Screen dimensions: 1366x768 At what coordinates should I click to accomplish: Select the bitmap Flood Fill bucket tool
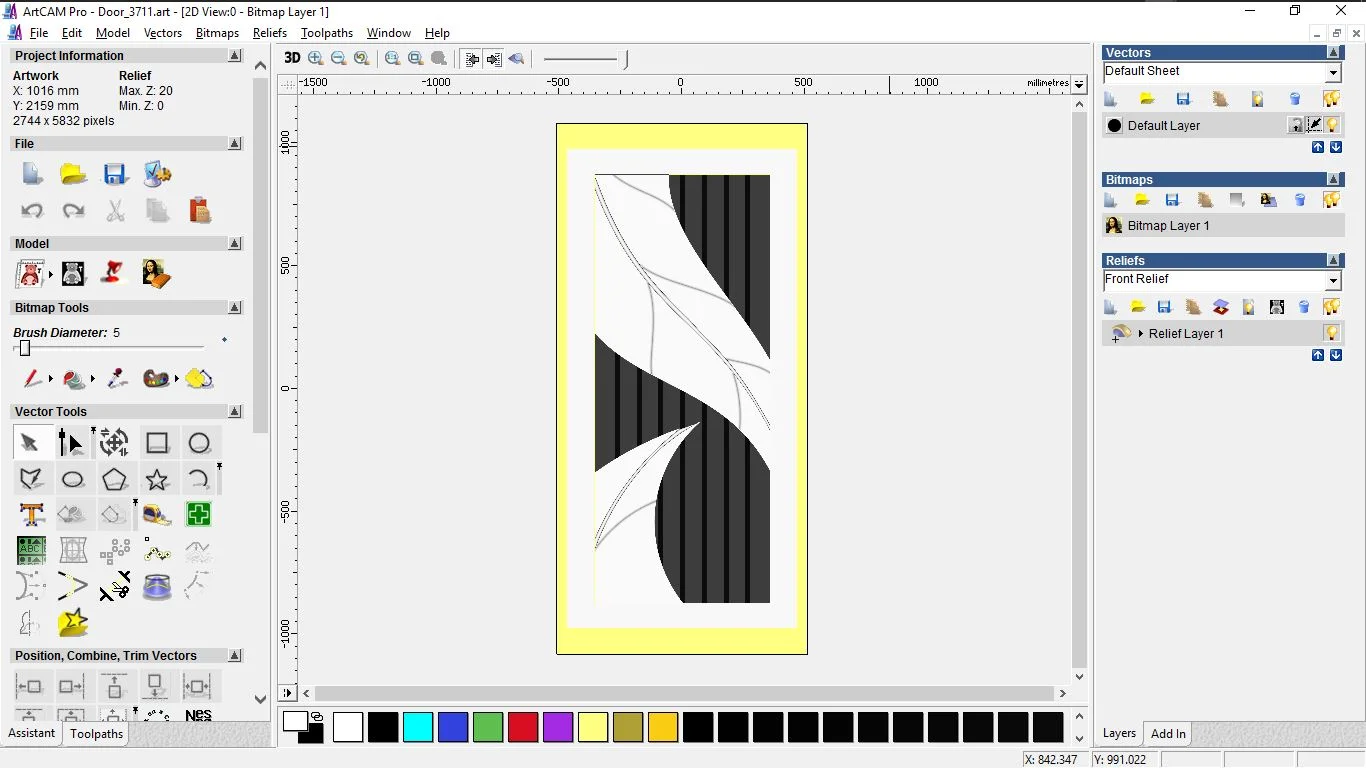(73, 379)
